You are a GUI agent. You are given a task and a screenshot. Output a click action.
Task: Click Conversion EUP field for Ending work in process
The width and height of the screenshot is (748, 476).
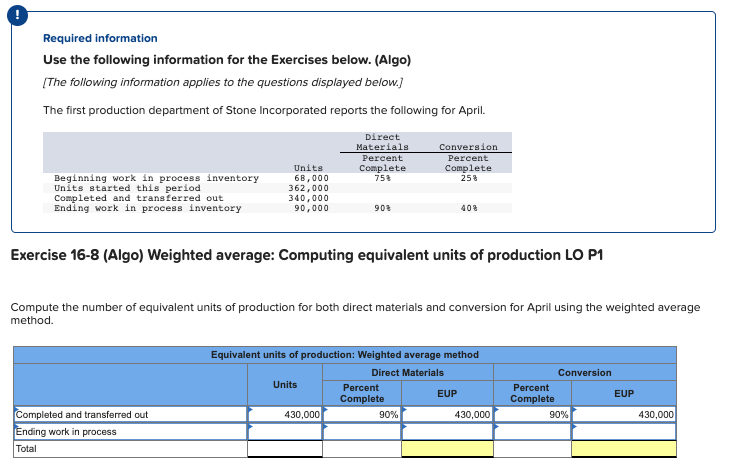click(x=624, y=432)
